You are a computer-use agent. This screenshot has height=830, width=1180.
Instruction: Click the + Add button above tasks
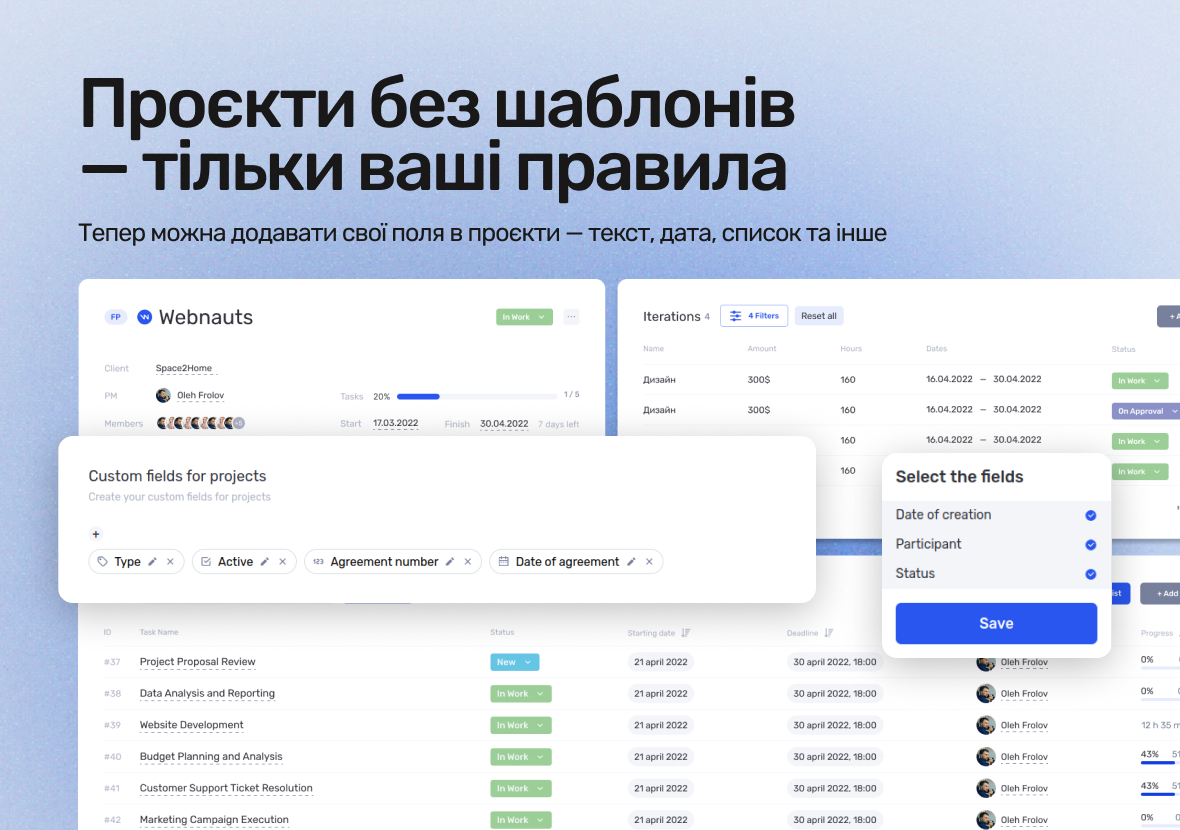point(1160,594)
